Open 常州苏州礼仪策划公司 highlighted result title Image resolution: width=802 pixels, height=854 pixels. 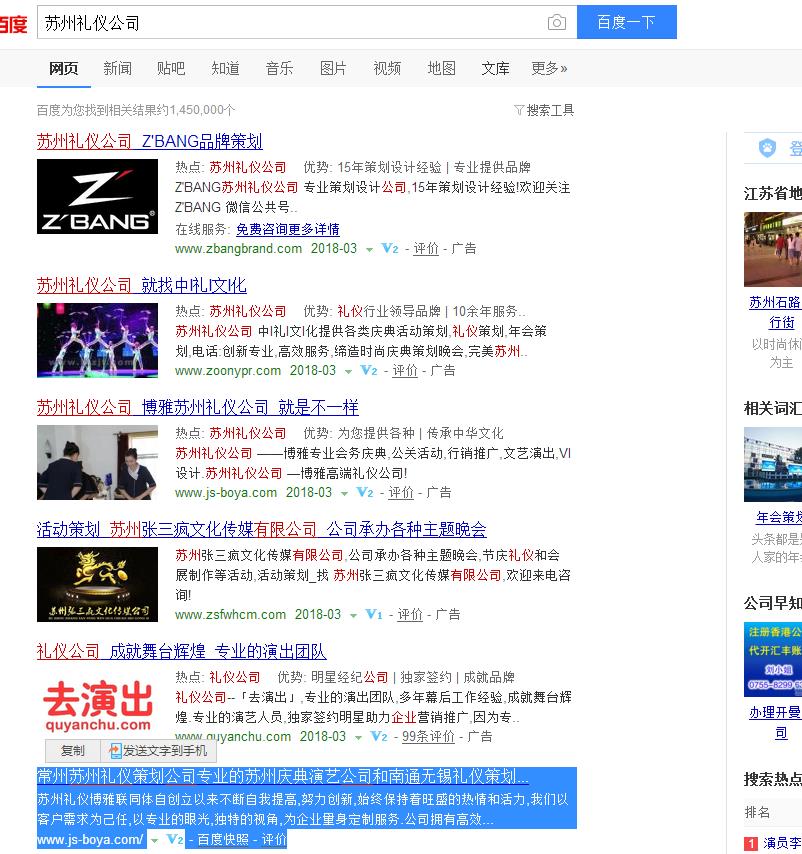(x=283, y=776)
